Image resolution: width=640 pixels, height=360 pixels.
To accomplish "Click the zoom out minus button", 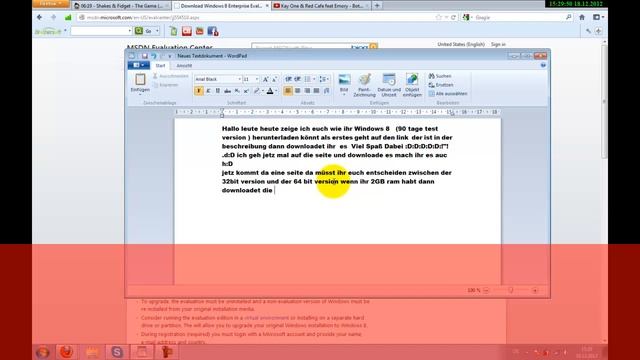I will click(486, 290).
